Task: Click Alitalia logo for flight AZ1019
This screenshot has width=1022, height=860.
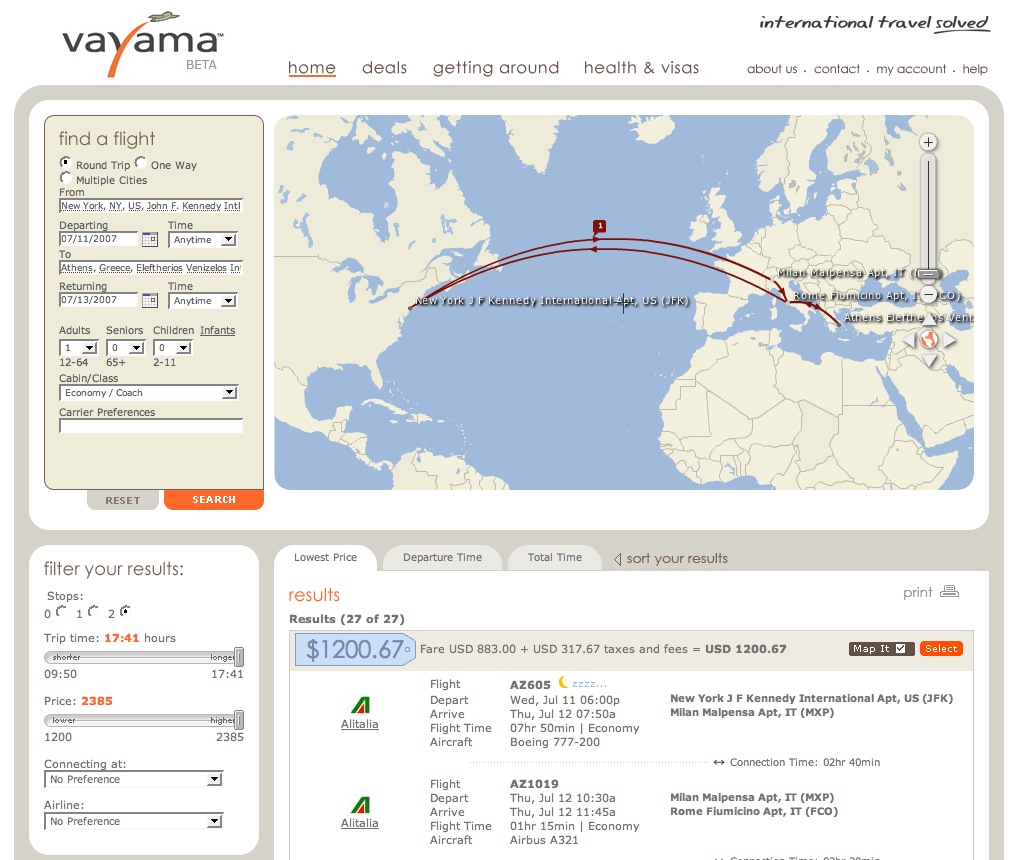Action: [360, 805]
